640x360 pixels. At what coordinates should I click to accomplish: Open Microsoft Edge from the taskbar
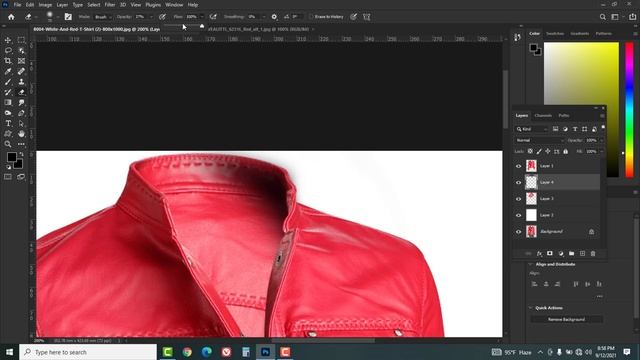(x=207, y=352)
